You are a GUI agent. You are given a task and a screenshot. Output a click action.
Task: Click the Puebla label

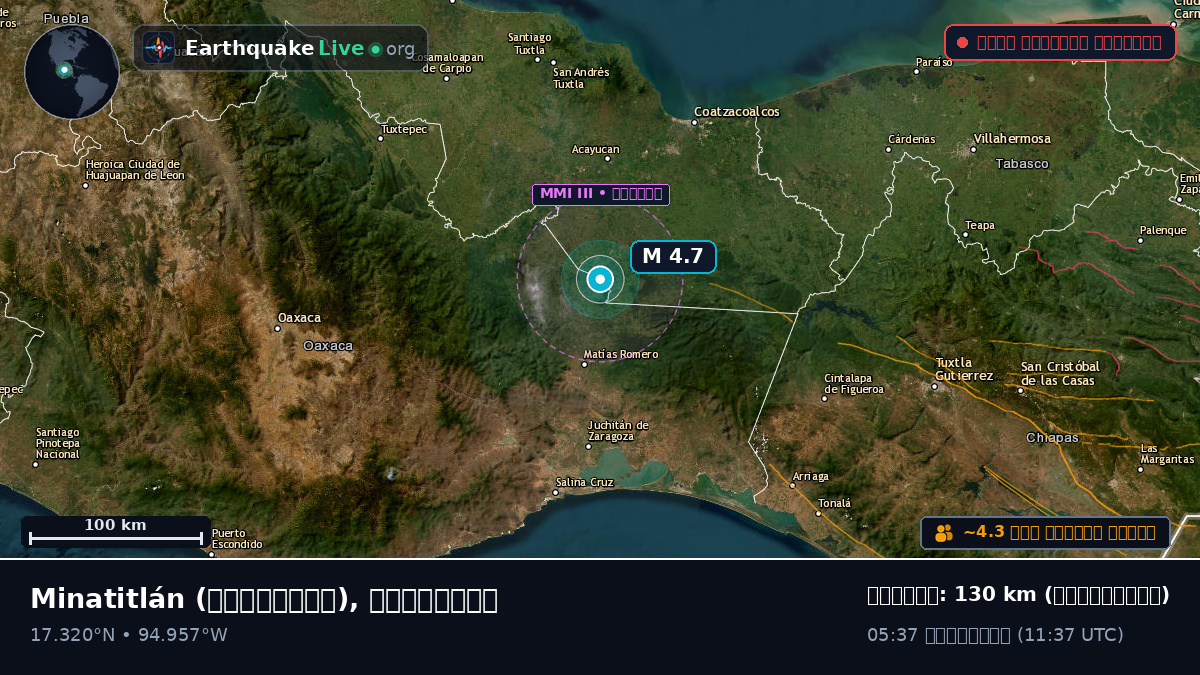66,18
